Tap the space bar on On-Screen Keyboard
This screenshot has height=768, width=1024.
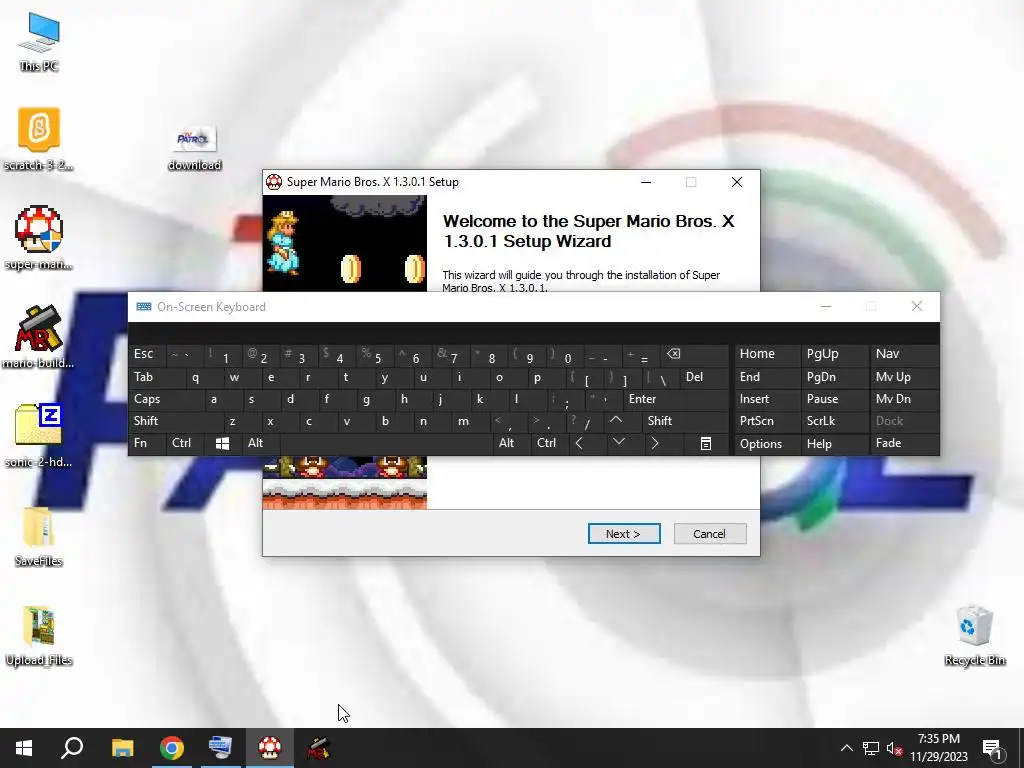[387, 443]
